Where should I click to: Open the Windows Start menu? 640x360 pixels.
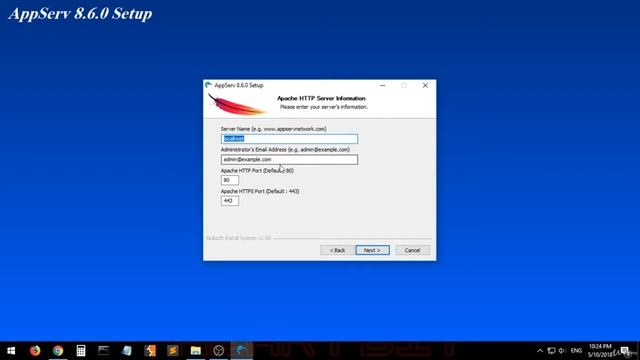(x=11, y=351)
